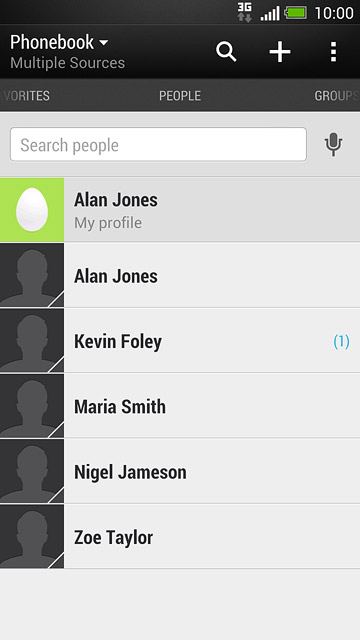The width and height of the screenshot is (360, 640).
Task: Open Alan Jones My profile entry
Action: [x=180, y=210]
